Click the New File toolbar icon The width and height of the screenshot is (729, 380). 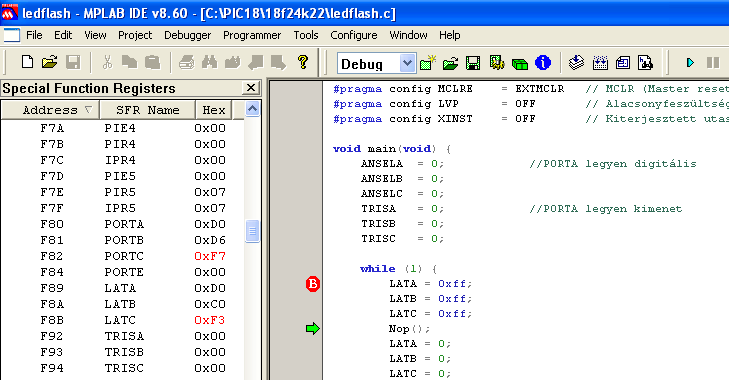click(27, 62)
